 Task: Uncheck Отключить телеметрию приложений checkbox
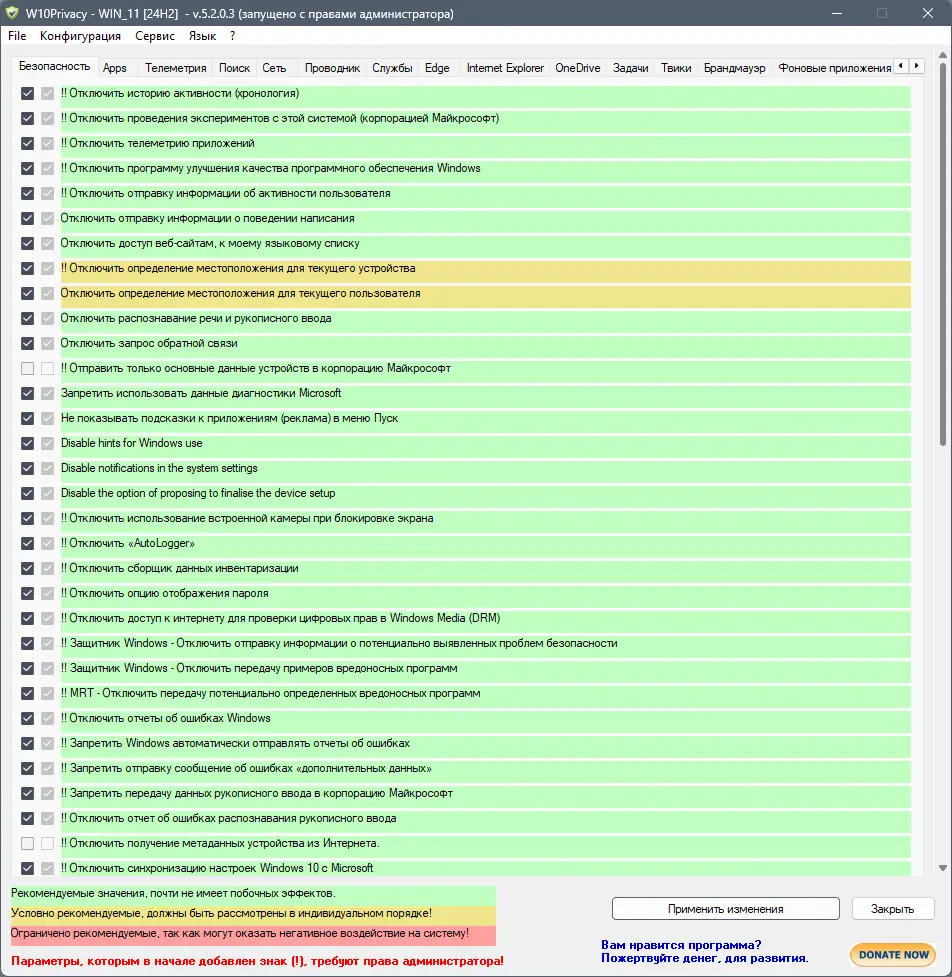point(27,143)
